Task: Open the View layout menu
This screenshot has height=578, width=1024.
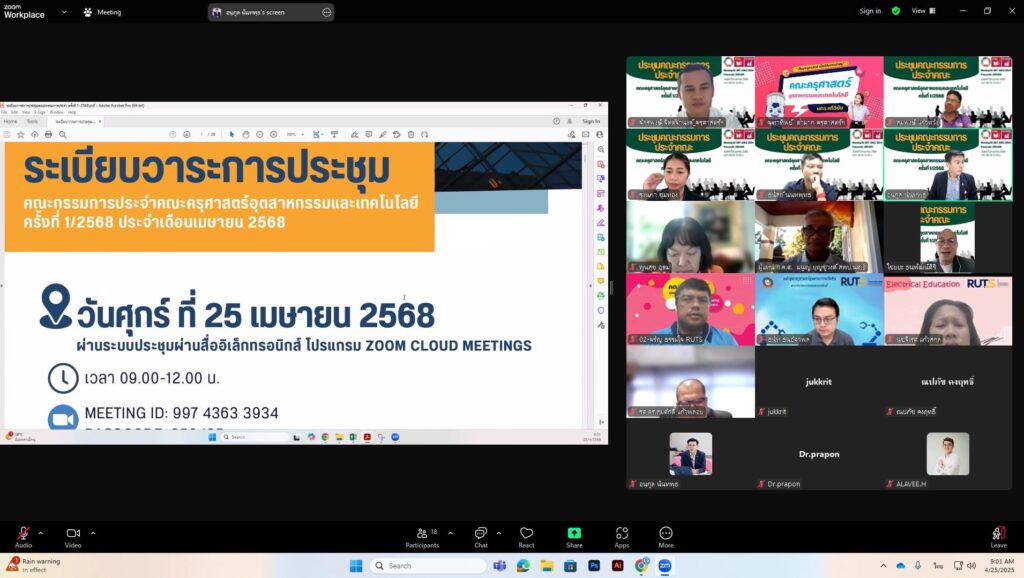Action: (923, 11)
